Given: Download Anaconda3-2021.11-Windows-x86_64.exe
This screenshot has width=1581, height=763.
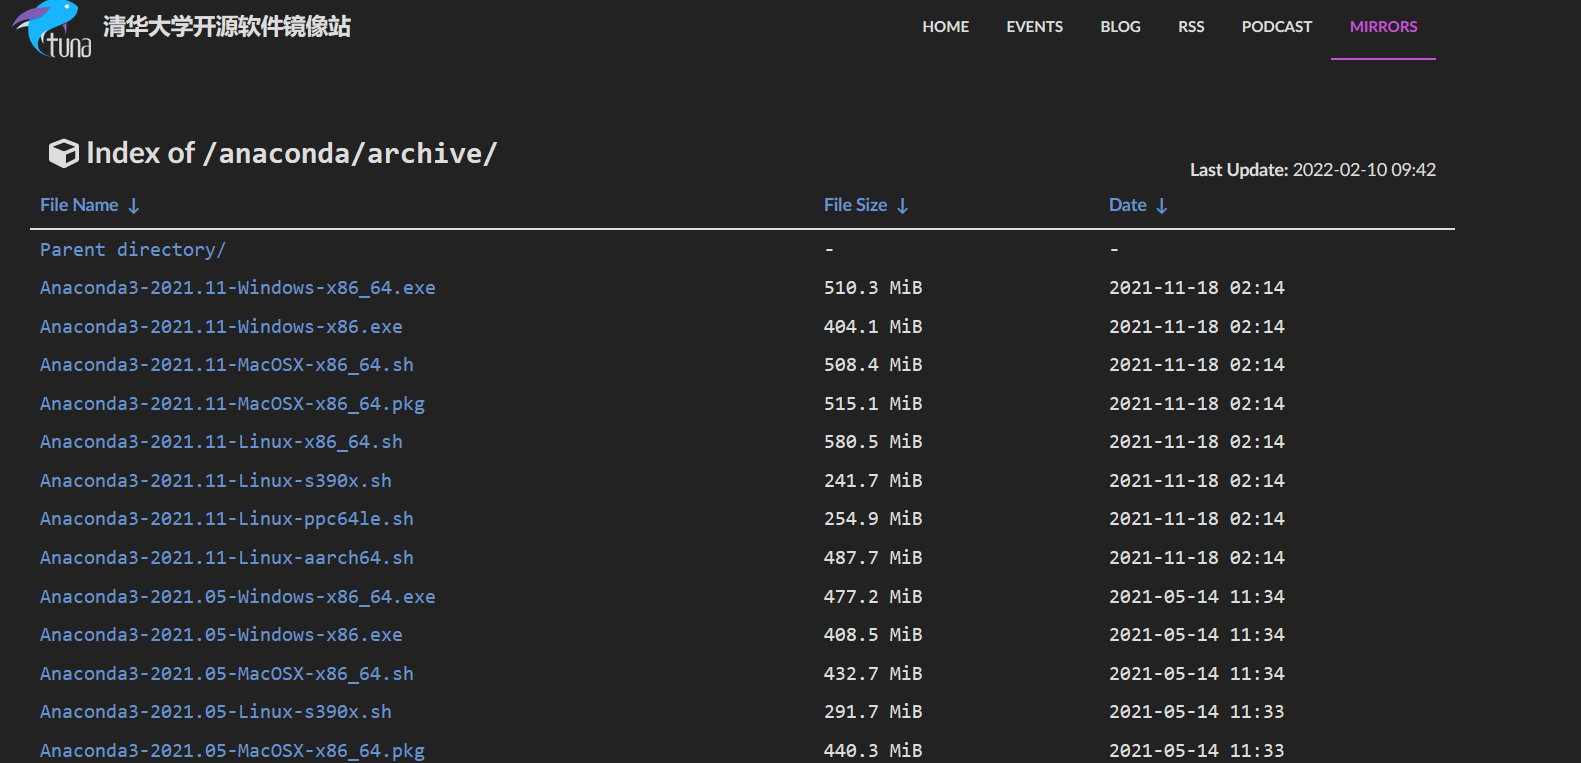Looking at the screenshot, I should pos(238,288).
